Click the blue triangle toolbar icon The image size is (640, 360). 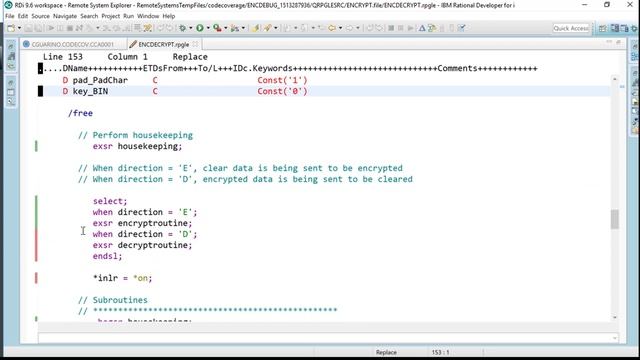(x=422, y=28)
